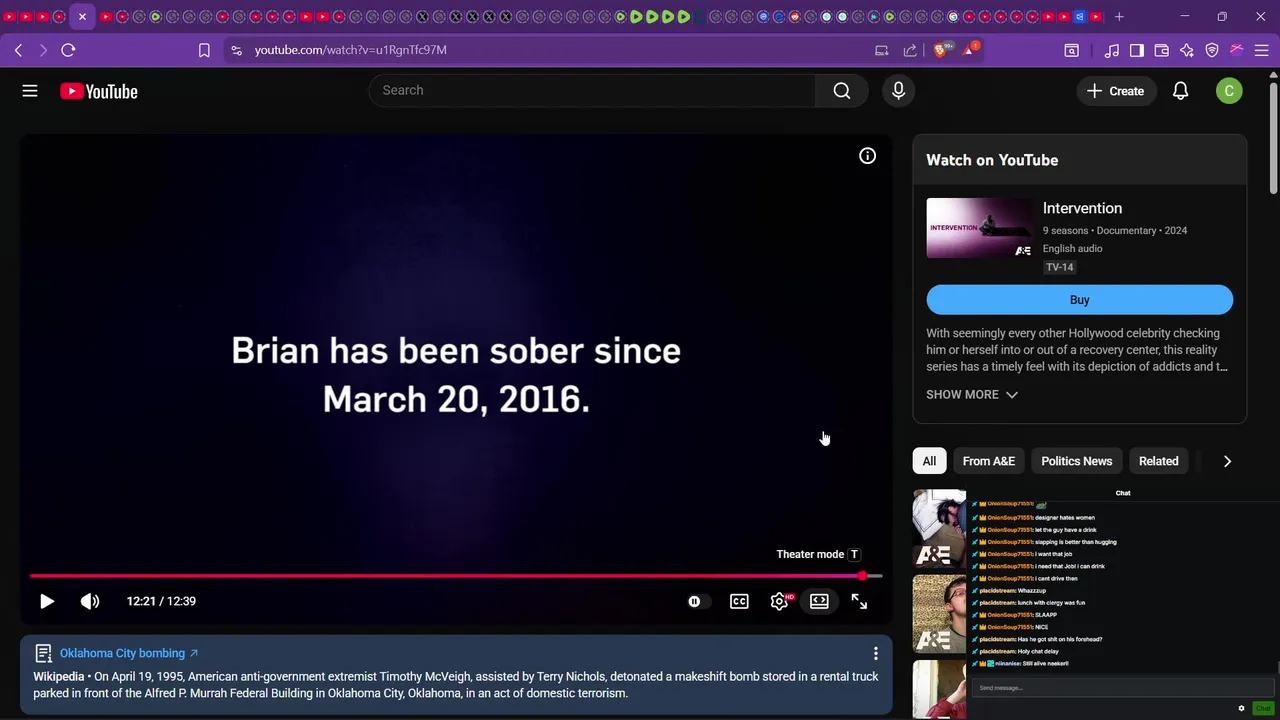Bookmark this page
The width and height of the screenshot is (1280, 720).
204,50
